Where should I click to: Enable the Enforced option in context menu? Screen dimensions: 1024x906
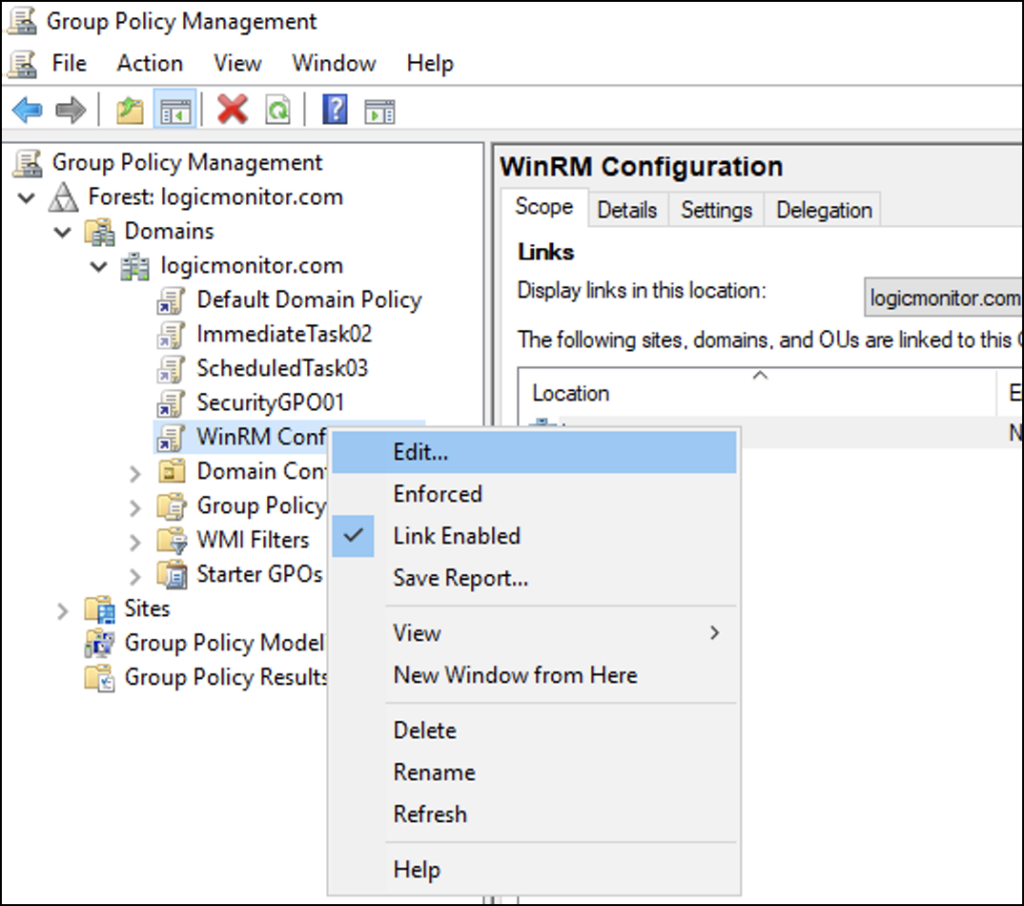(x=437, y=494)
